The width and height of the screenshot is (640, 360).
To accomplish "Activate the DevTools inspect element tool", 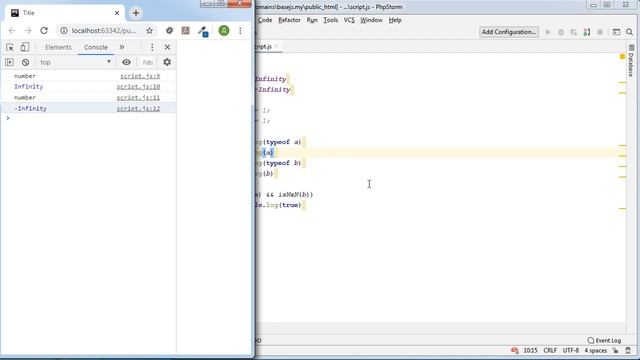I will [10, 47].
